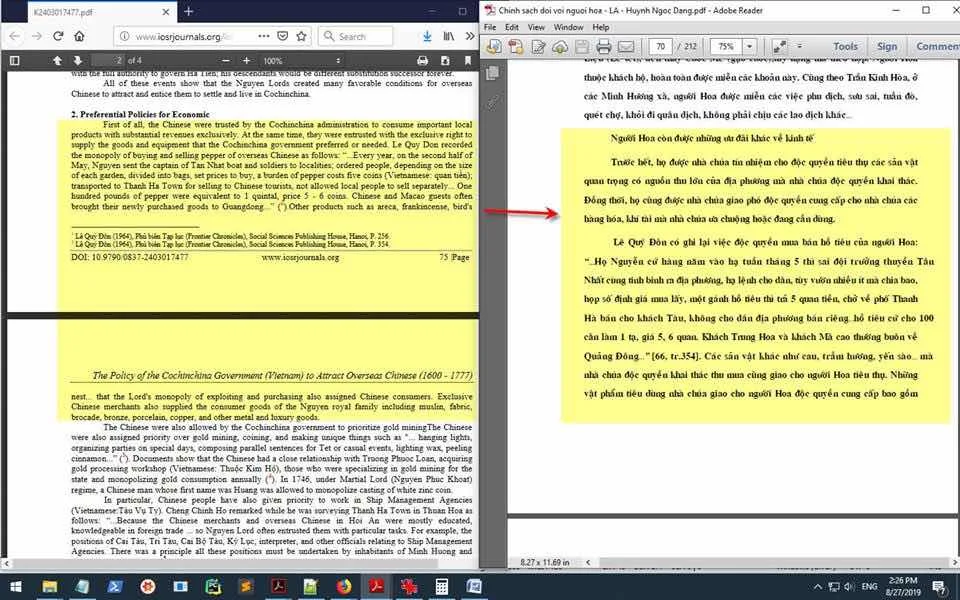Open the Firefox Library menu

pos(449,36)
